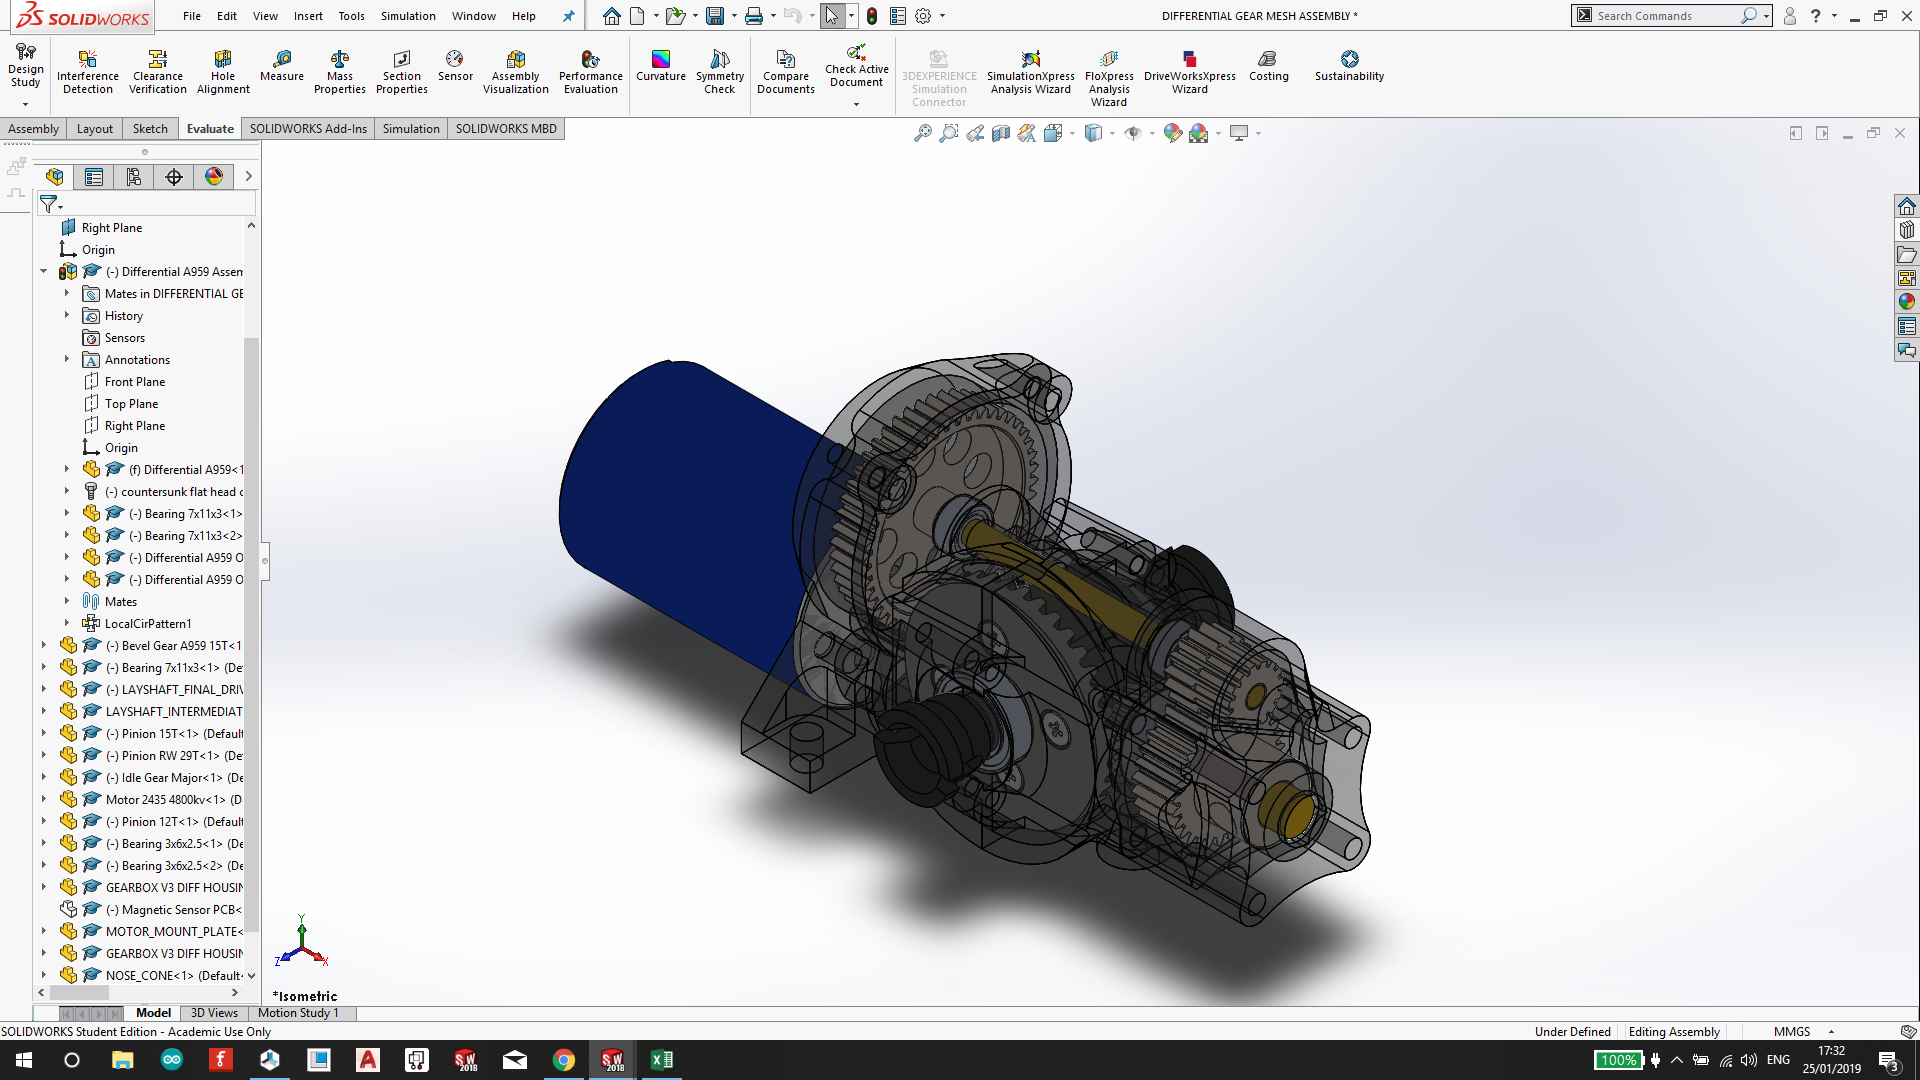Open the 3D Views tab
1920x1080 pixels.
(x=214, y=1013)
